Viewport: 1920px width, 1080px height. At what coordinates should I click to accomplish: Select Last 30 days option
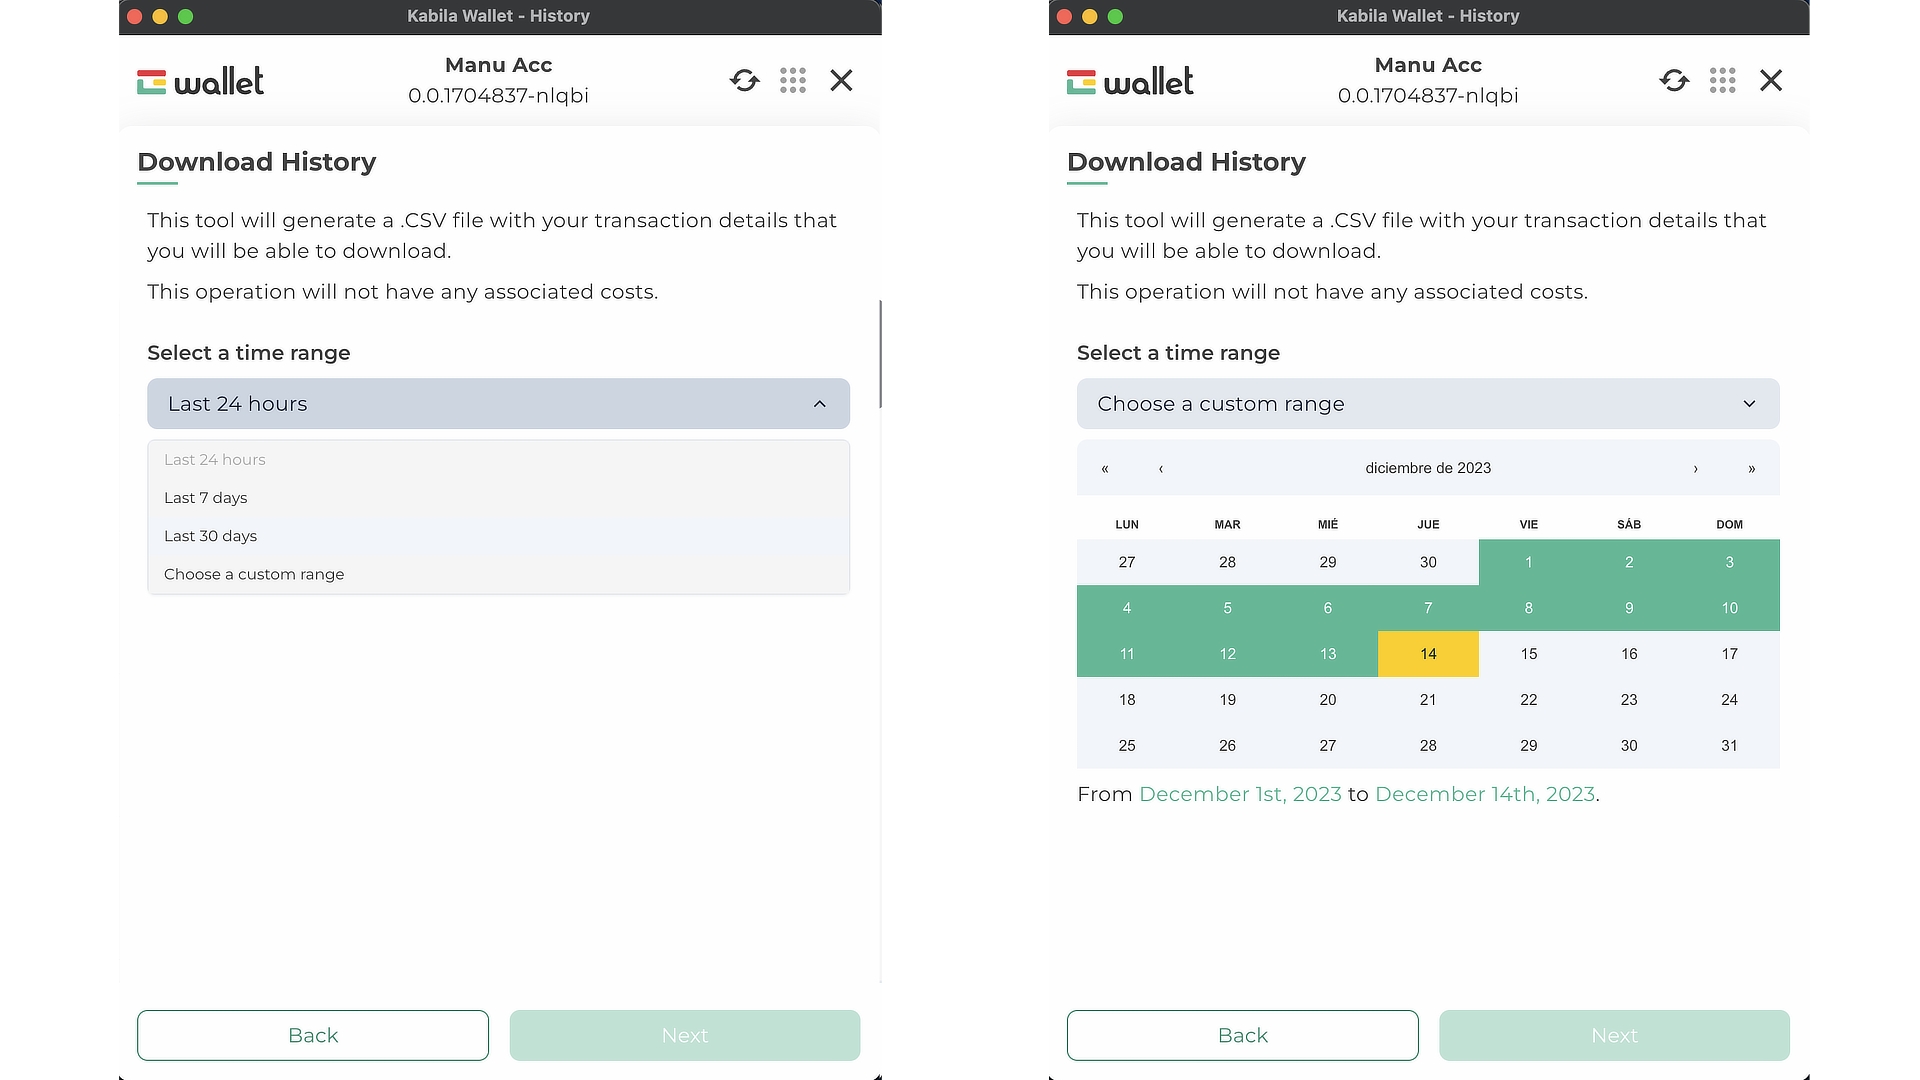(211, 536)
